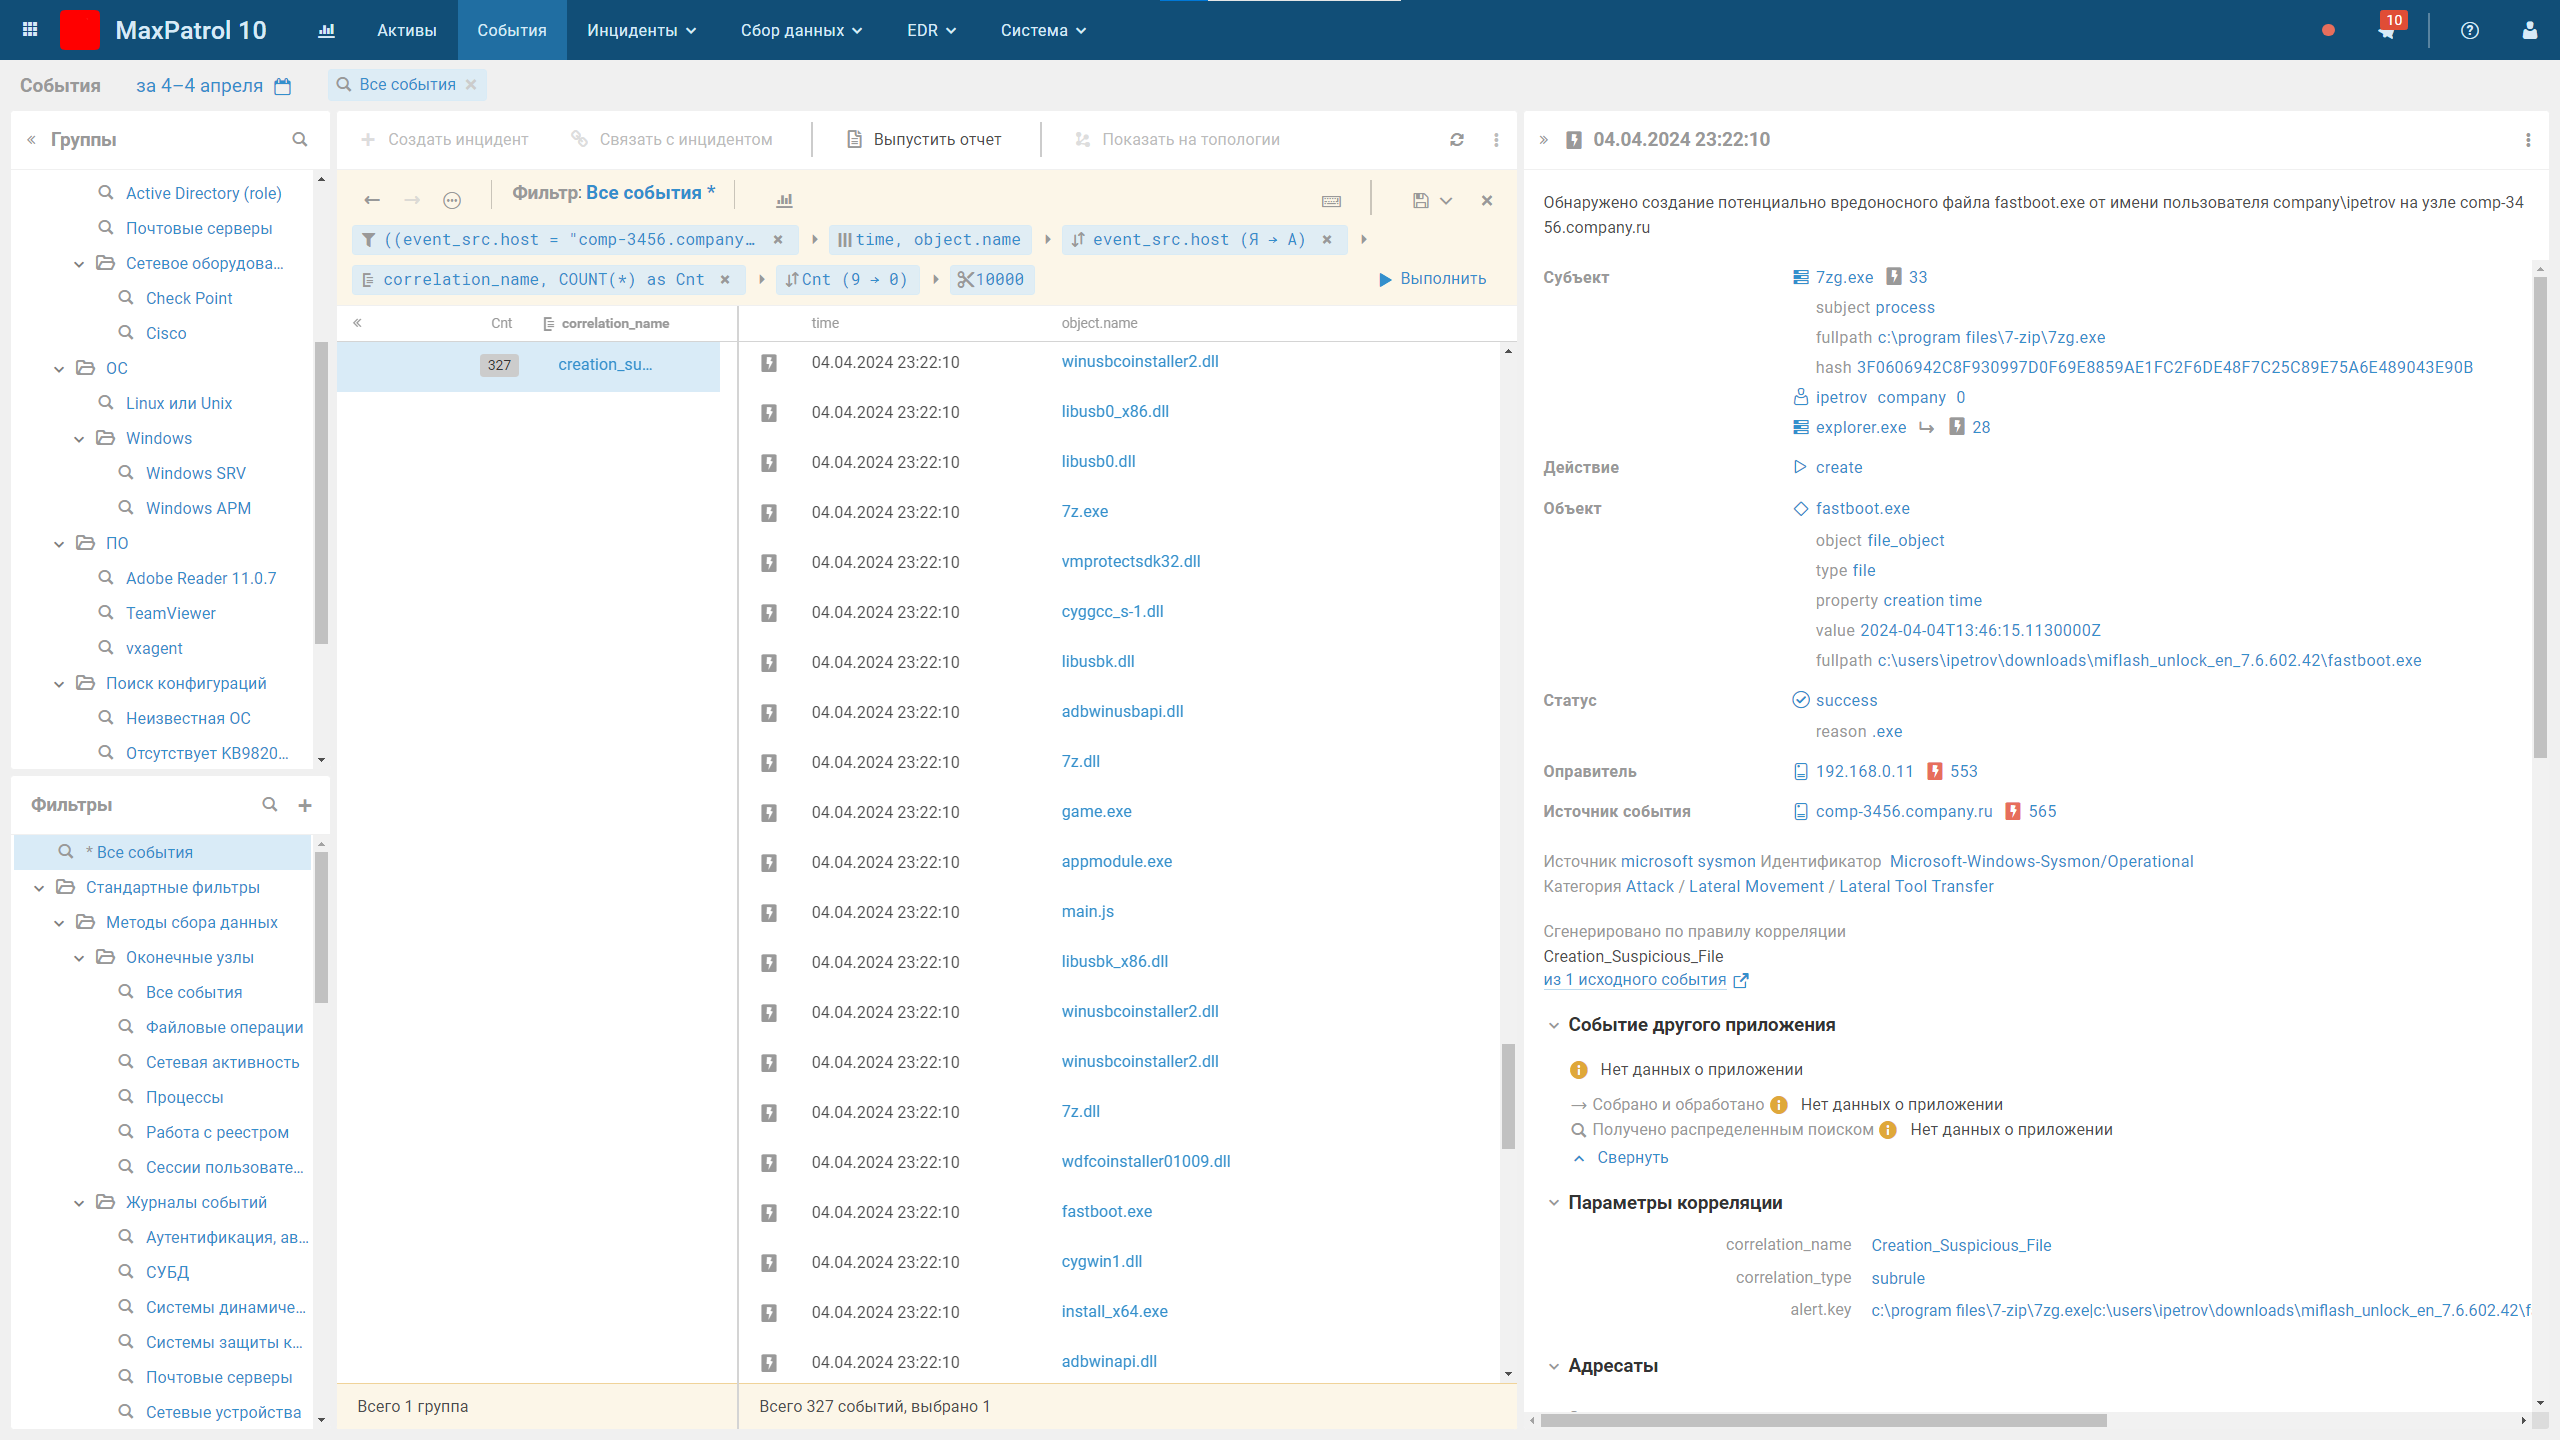Click the event card horizontal scrollbar
The height and width of the screenshot is (1440, 2560).
[1824, 1420]
